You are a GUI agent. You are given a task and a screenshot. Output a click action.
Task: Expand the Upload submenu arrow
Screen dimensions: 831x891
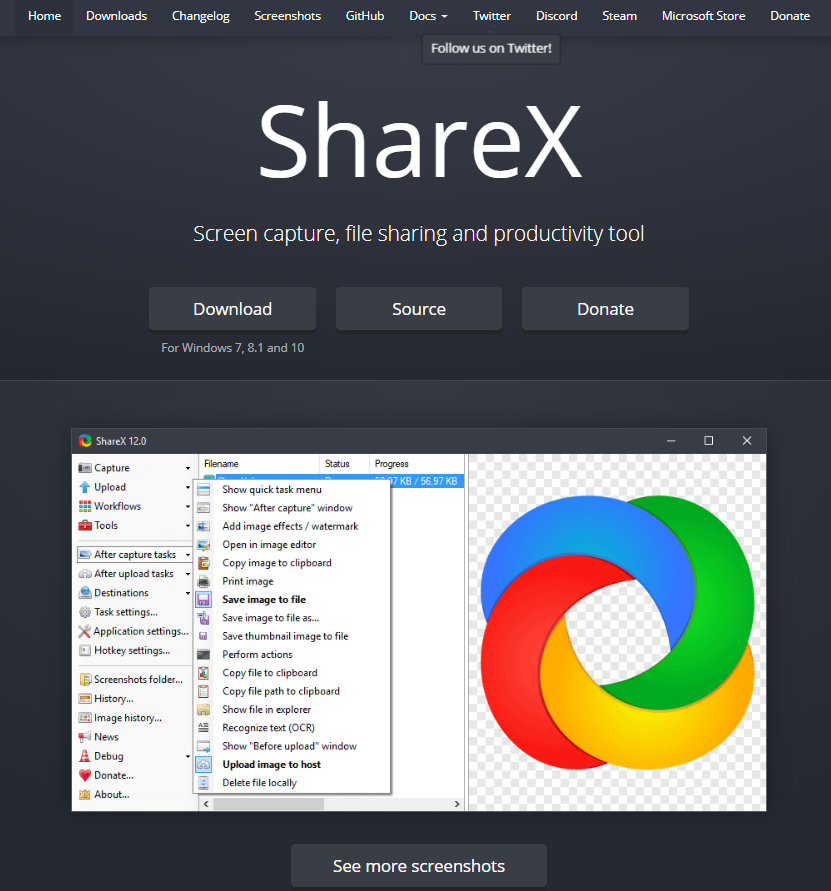click(x=188, y=488)
